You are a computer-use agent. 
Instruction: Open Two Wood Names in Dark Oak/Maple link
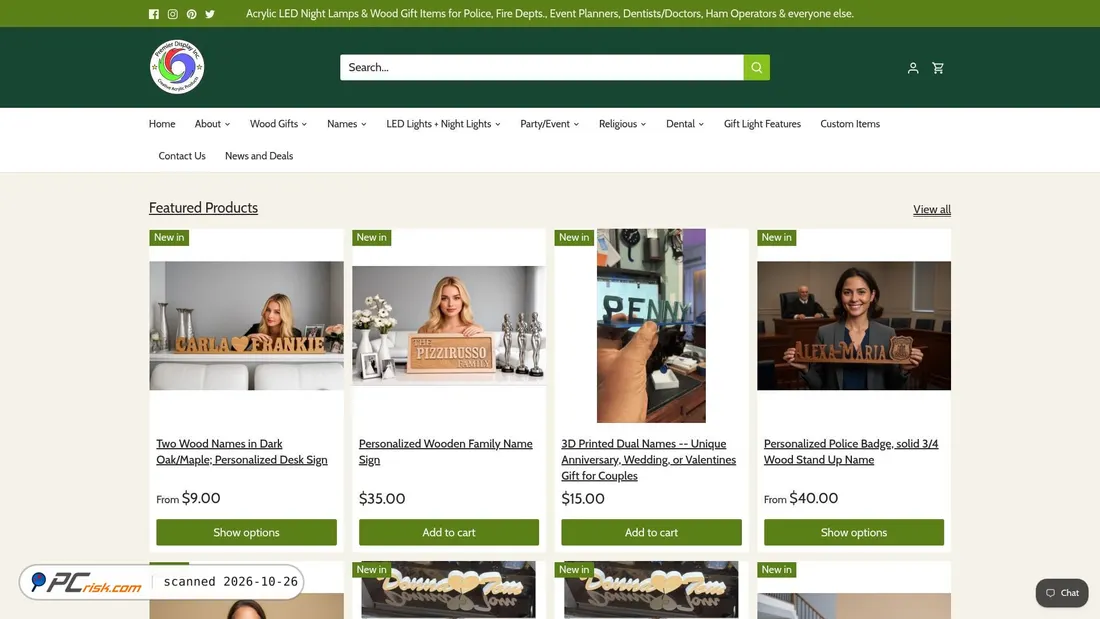pyautogui.click(x=242, y=452)
